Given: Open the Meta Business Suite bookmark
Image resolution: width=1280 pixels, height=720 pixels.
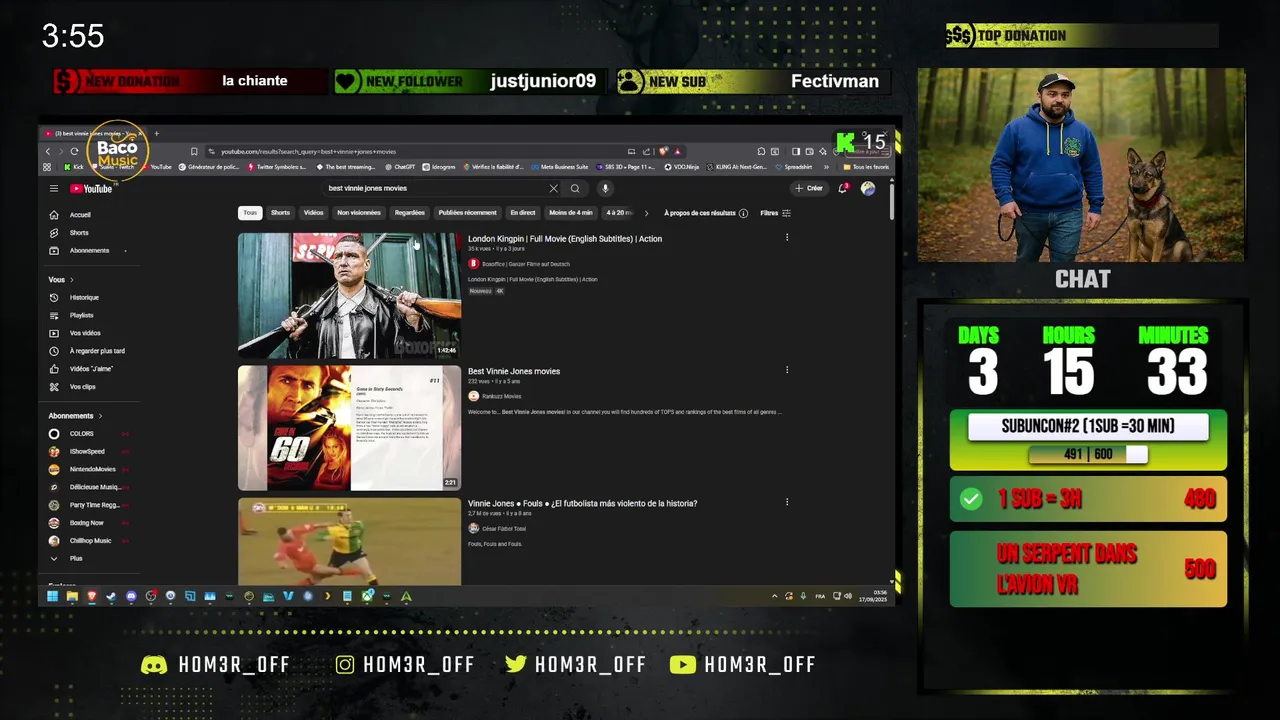Looking at the screenshot, I should tap(560, 167).
